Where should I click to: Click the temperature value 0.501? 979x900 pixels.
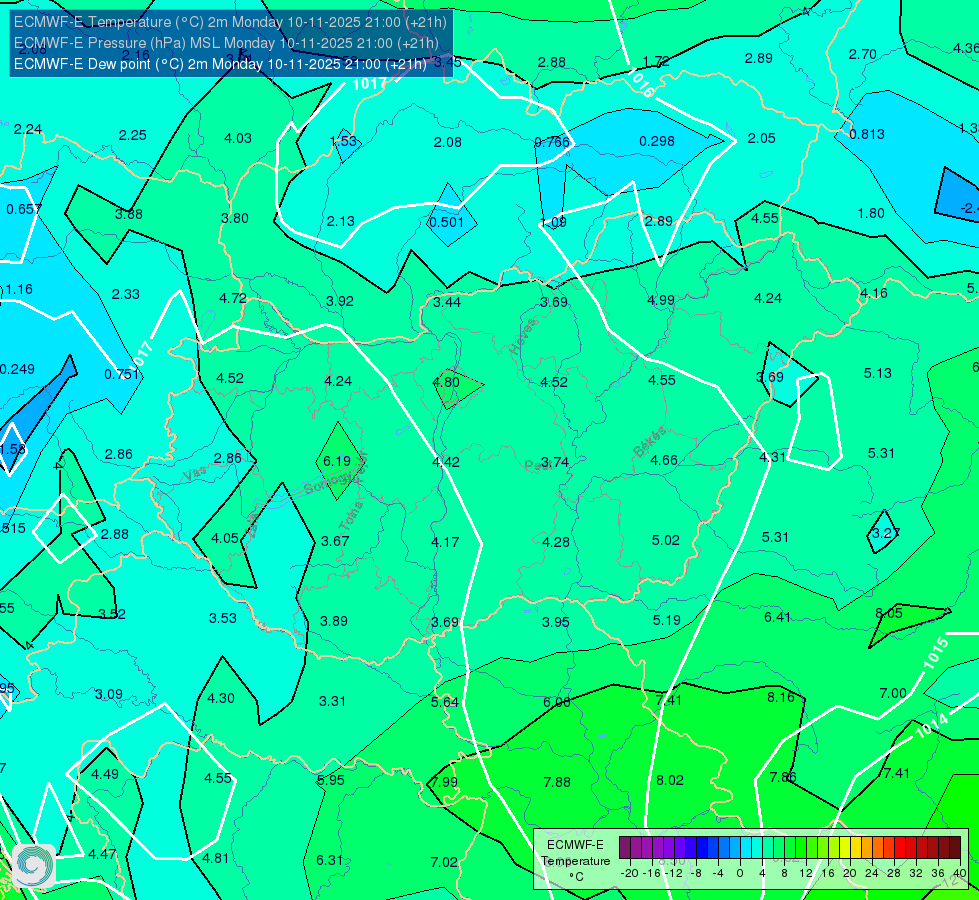click(446, 222)
